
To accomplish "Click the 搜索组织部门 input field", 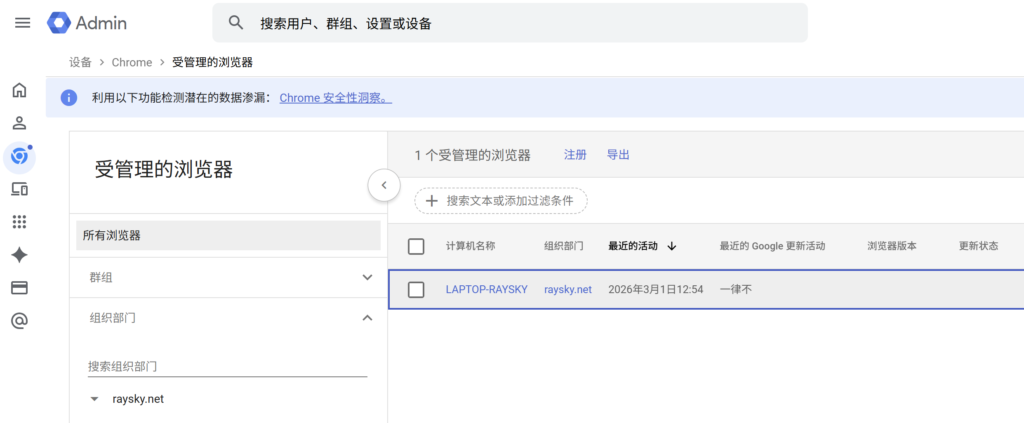I will tap(227, 366).
